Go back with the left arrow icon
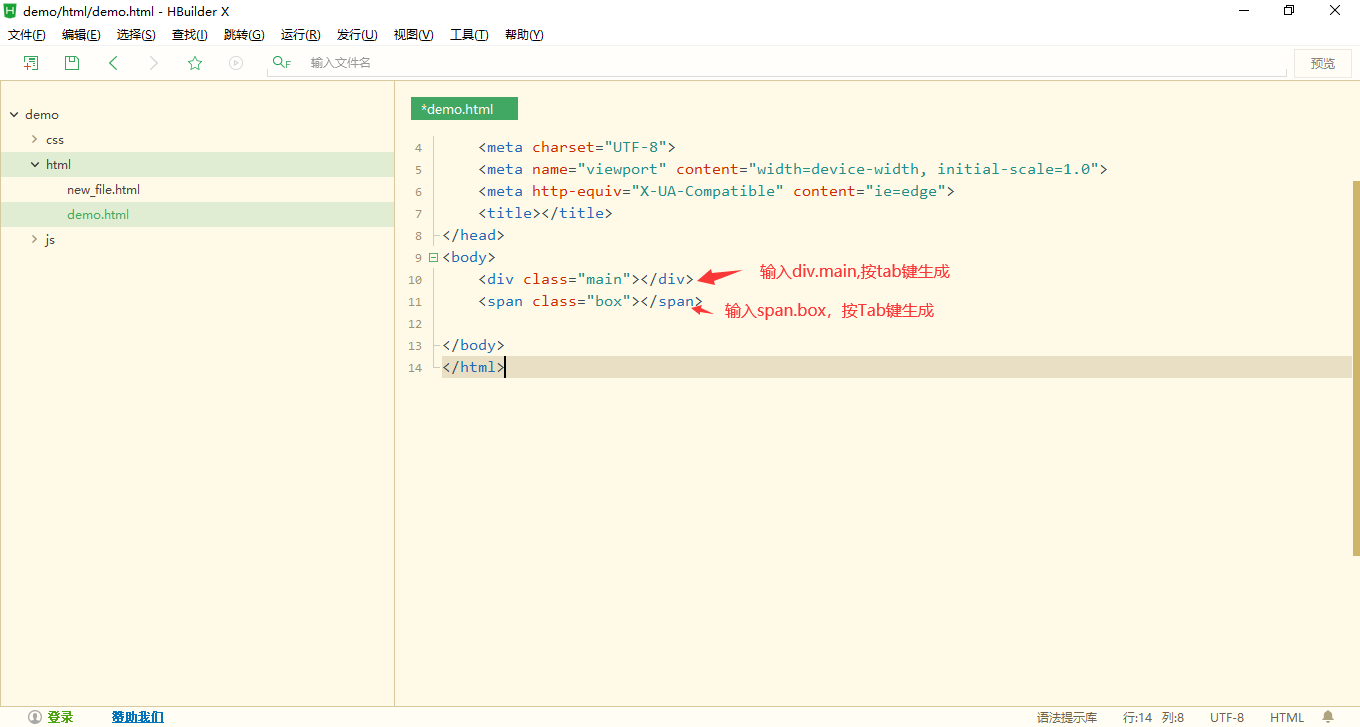 [x=113, y=63]
